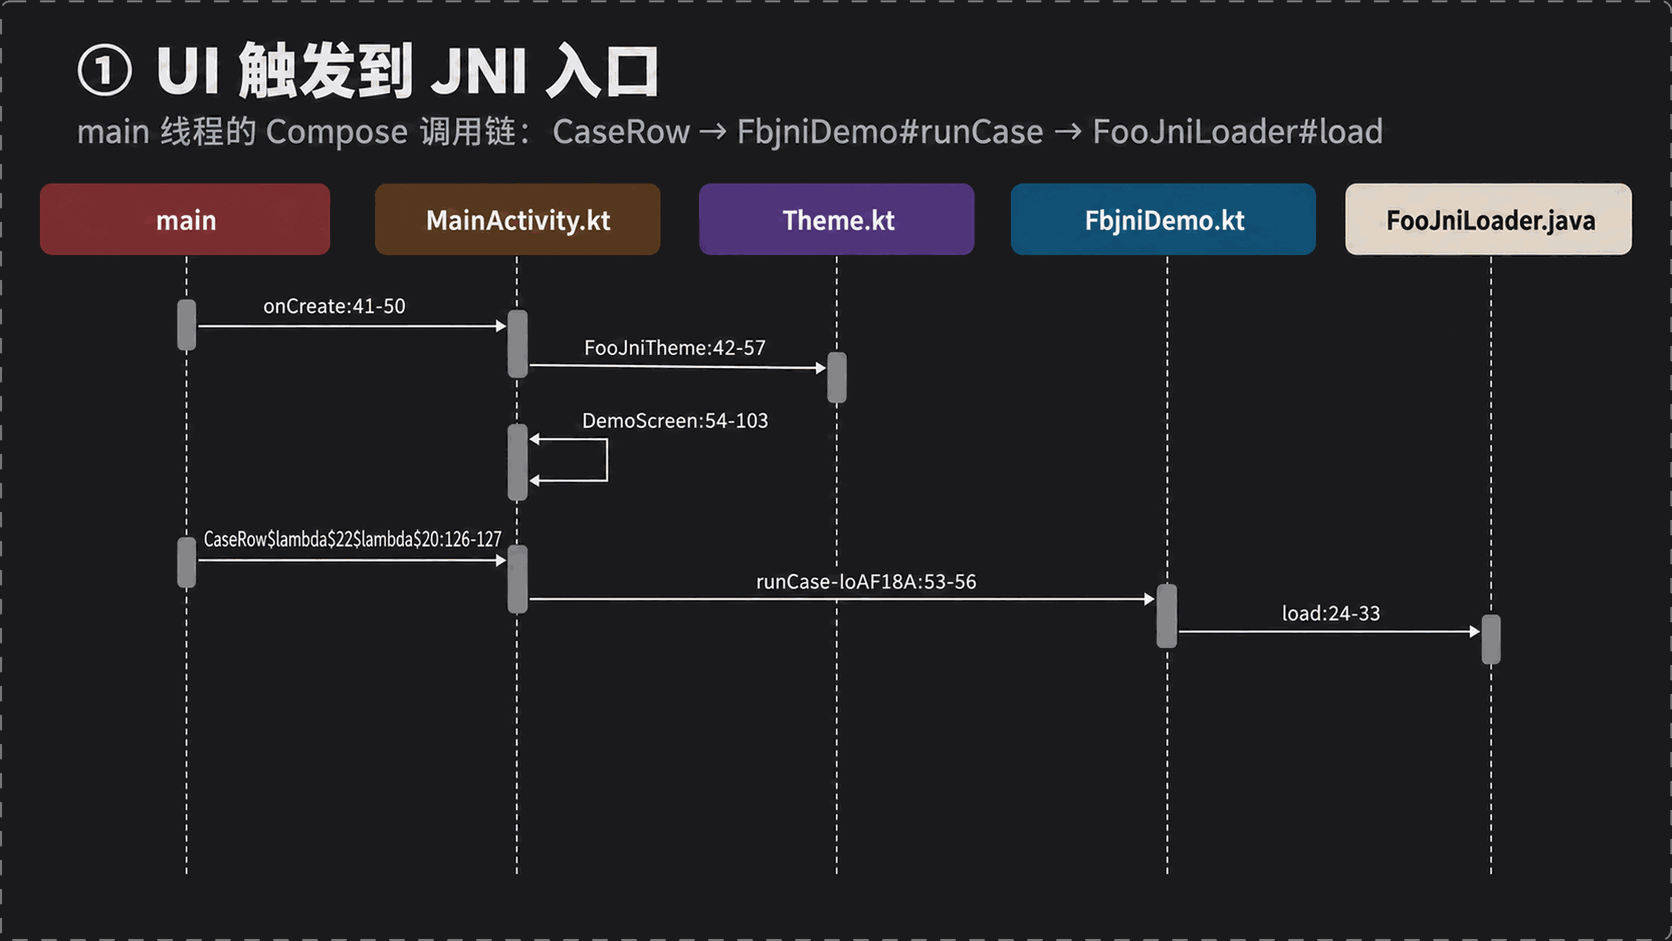
Task: Click the onCreate:41-50 message label
Action: pyautogui.click(x=334, y=306)
